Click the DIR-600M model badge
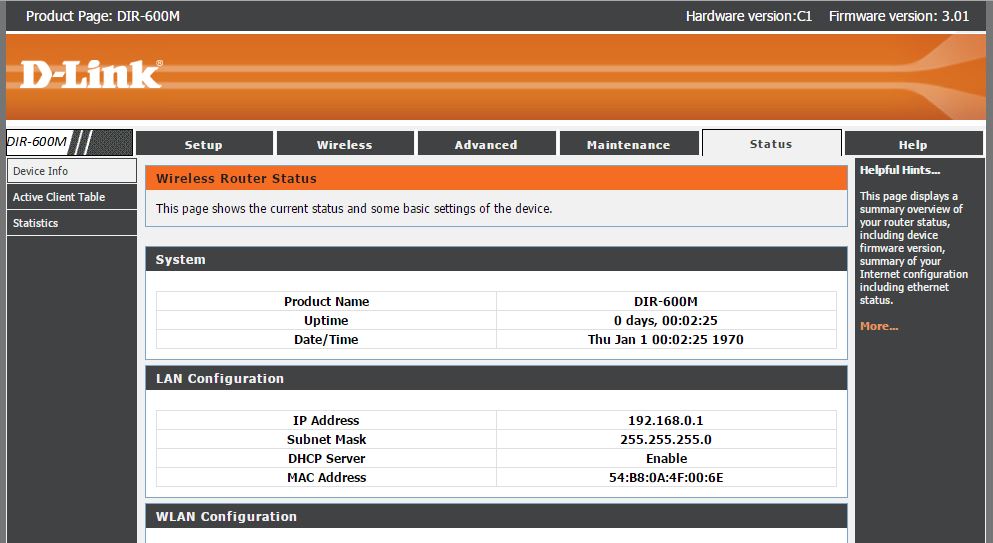 (70, 142)
